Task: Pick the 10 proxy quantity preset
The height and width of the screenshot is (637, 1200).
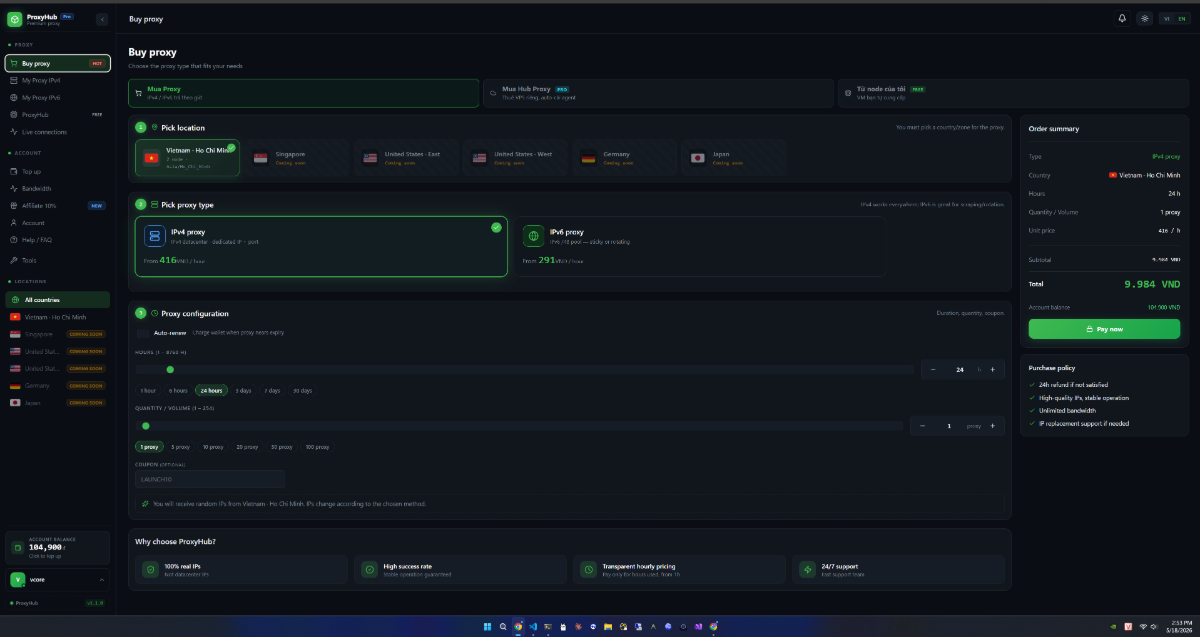Action: pyautogui.click(x=213, y=447)
